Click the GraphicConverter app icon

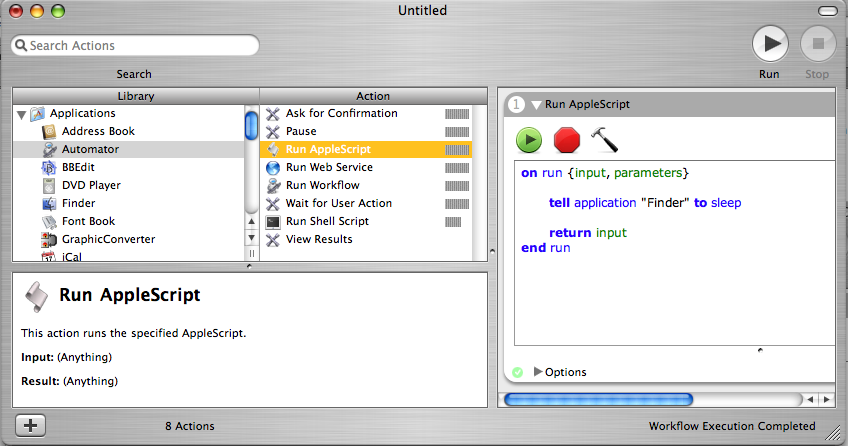[49, 239]
